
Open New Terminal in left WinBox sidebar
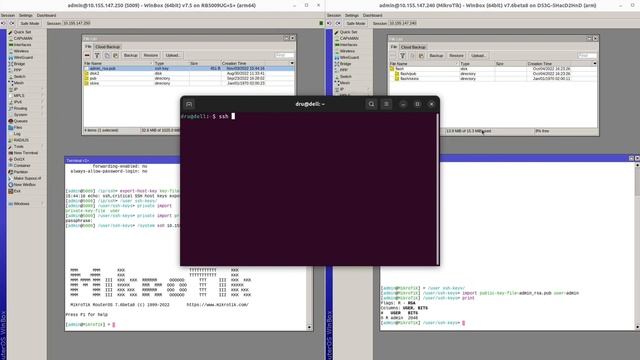[22, 153]
